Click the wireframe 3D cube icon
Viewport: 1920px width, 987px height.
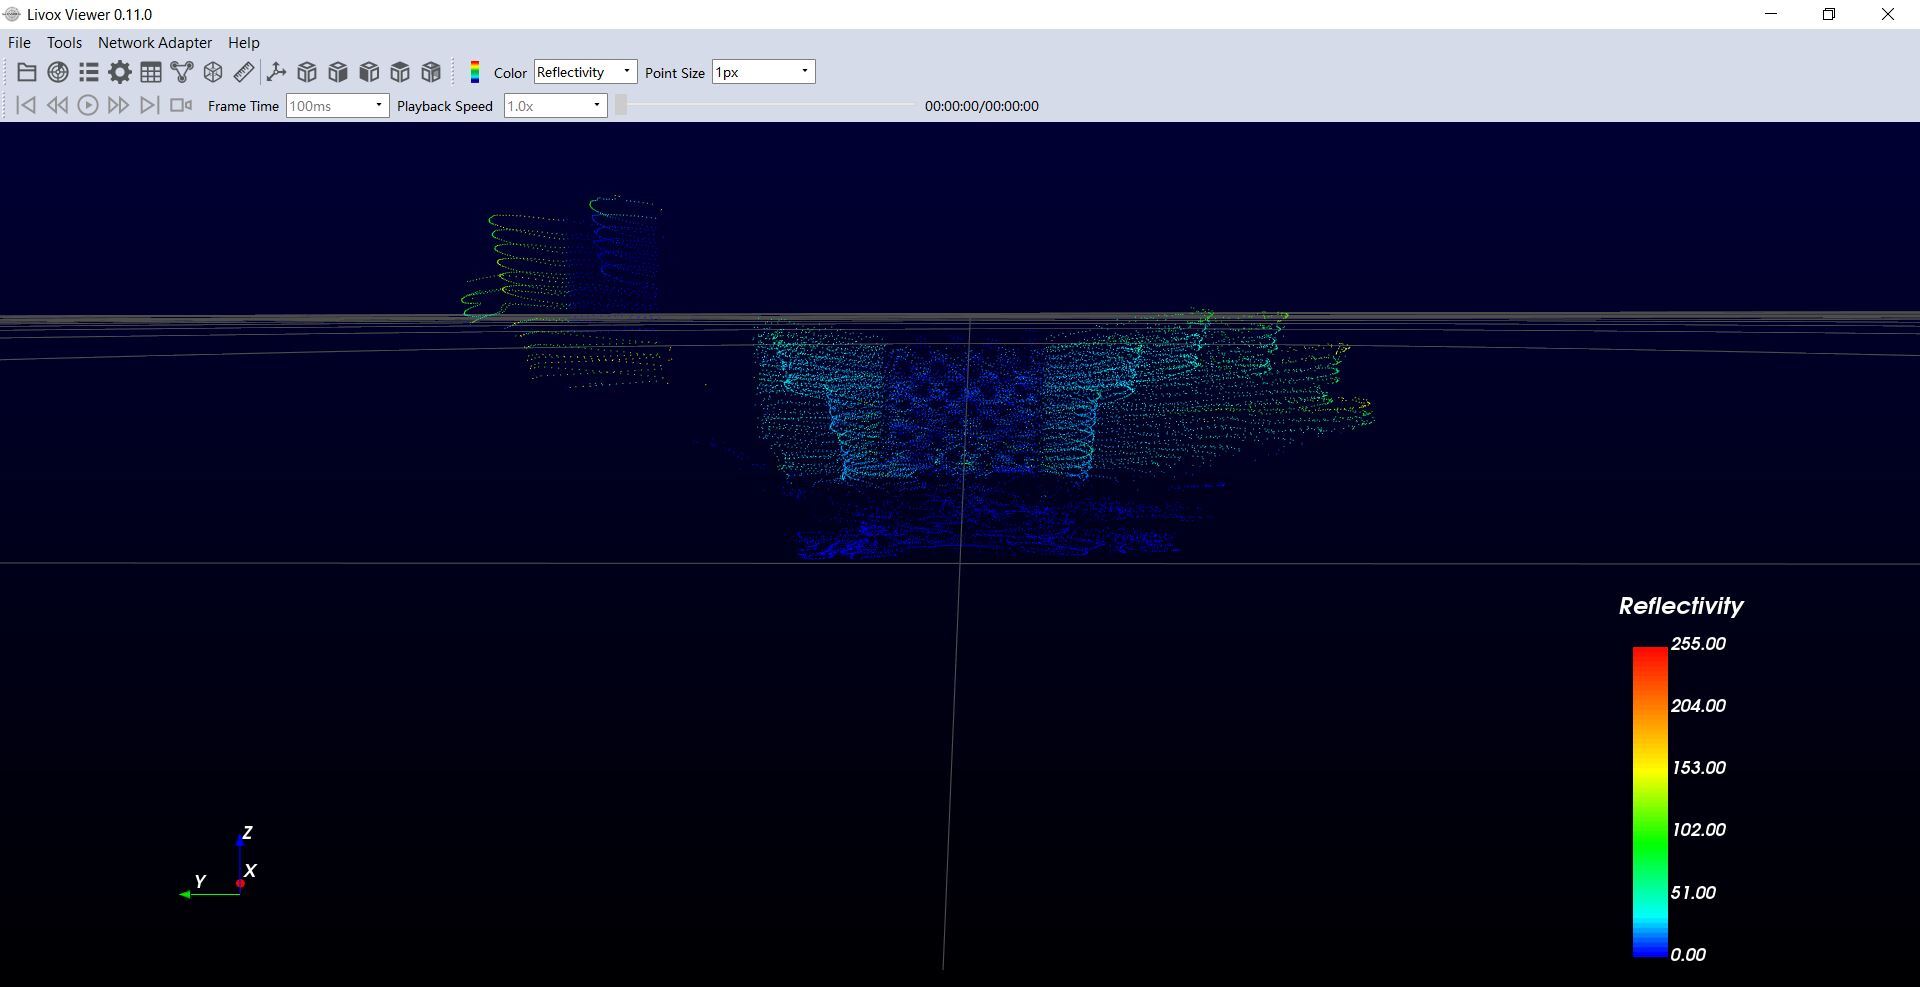(213, 72)
